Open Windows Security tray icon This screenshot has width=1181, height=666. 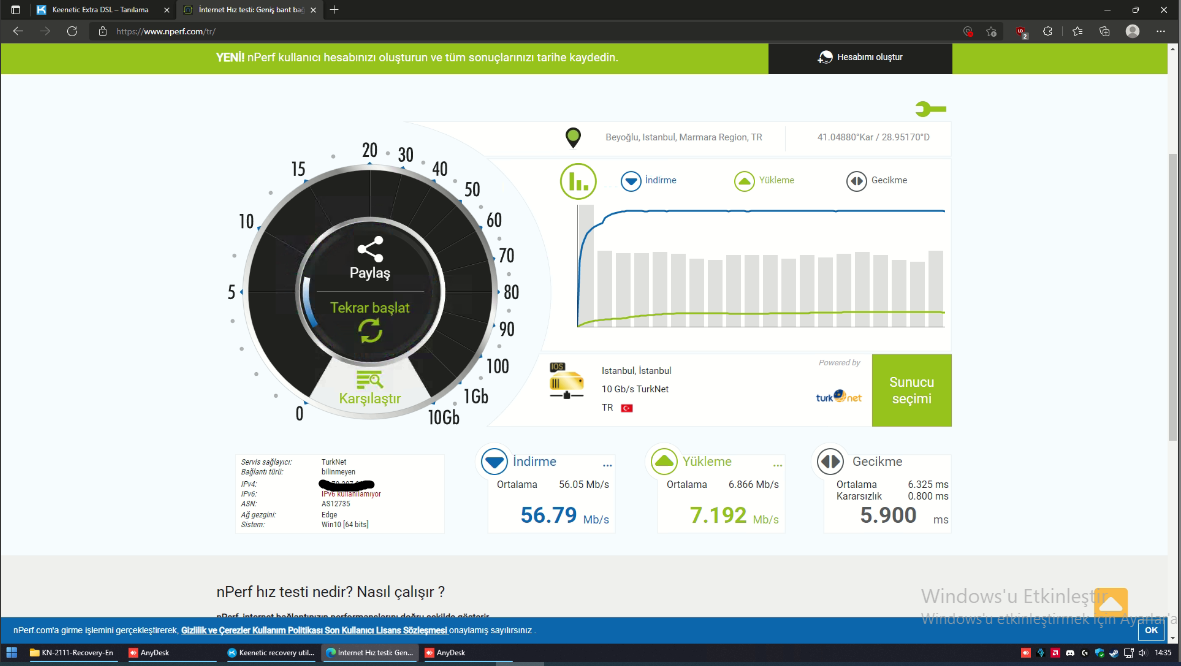click(x=1100, y=652)
